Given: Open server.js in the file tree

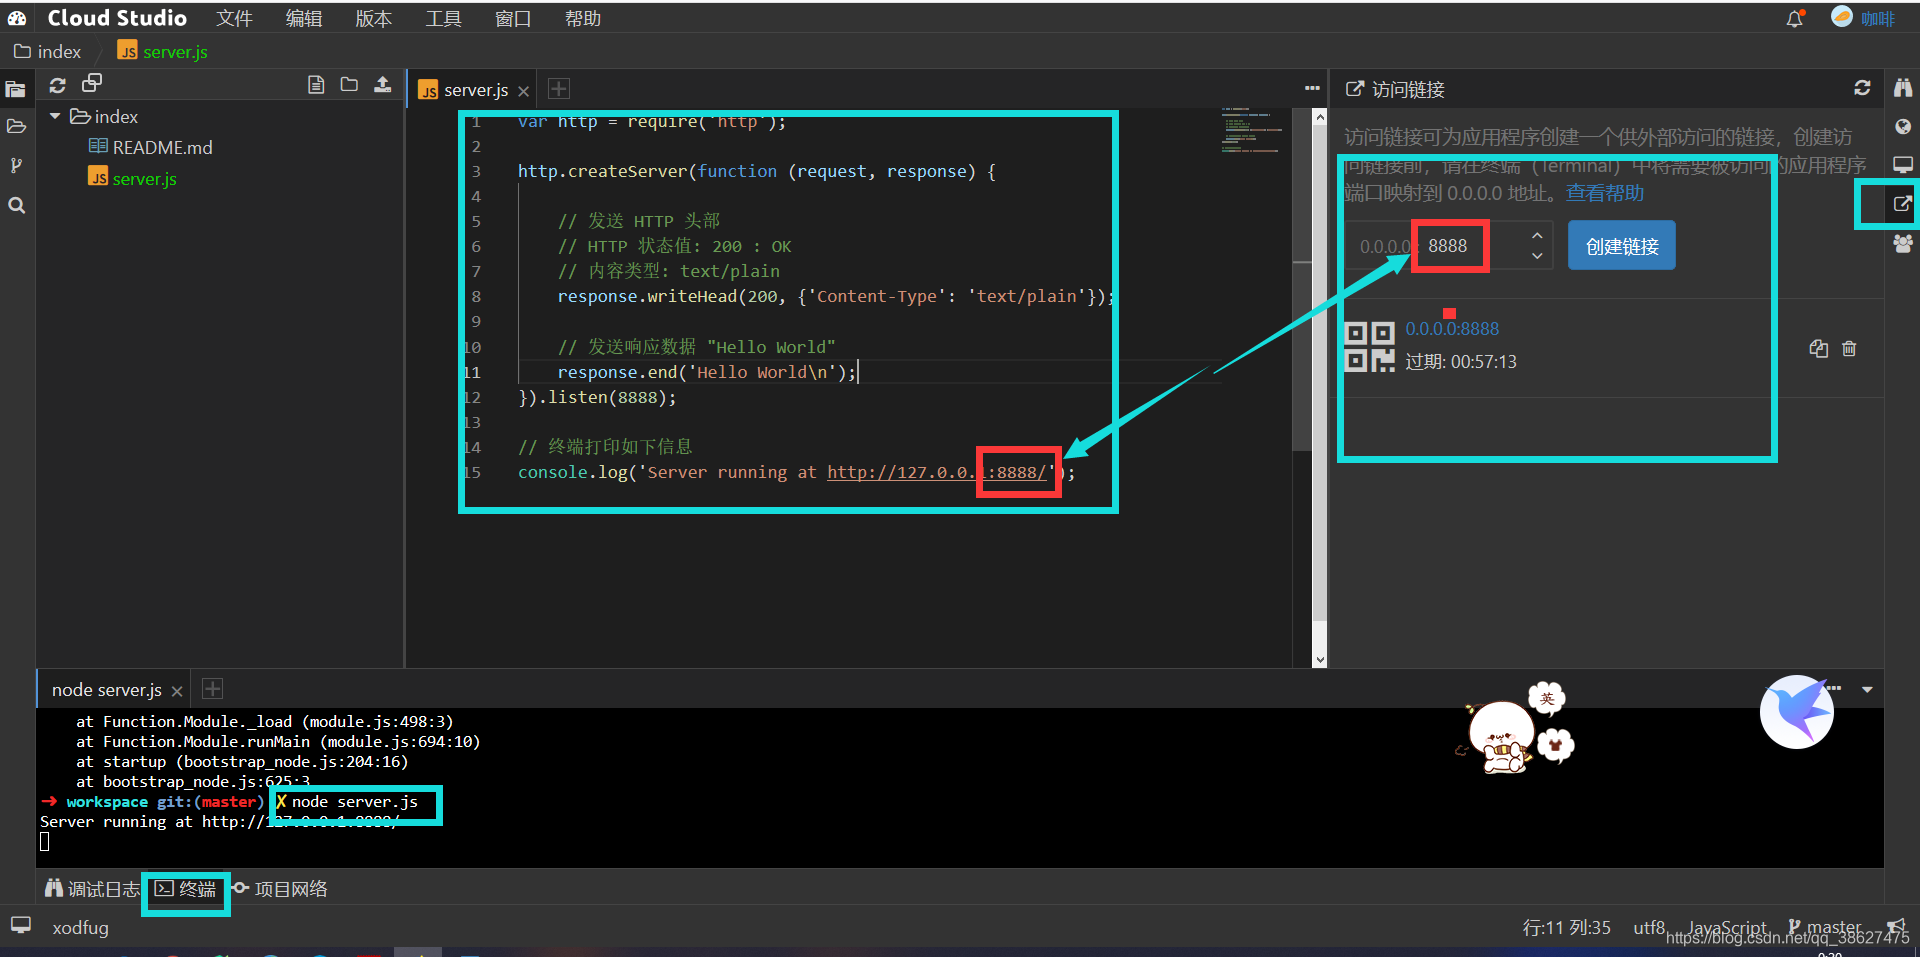Looking at the screenshot, I should [132, 178].
